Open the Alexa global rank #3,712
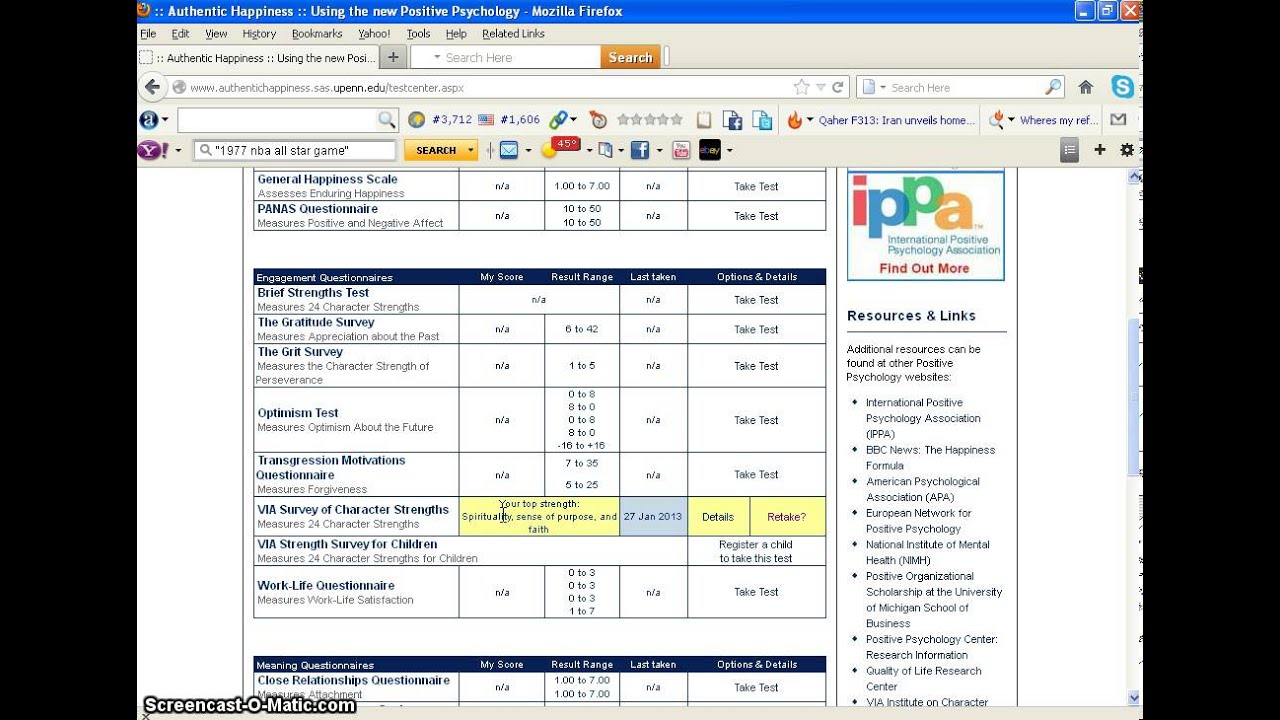The width and height of the screenshot is (1280, 720). tap(440, 120)
